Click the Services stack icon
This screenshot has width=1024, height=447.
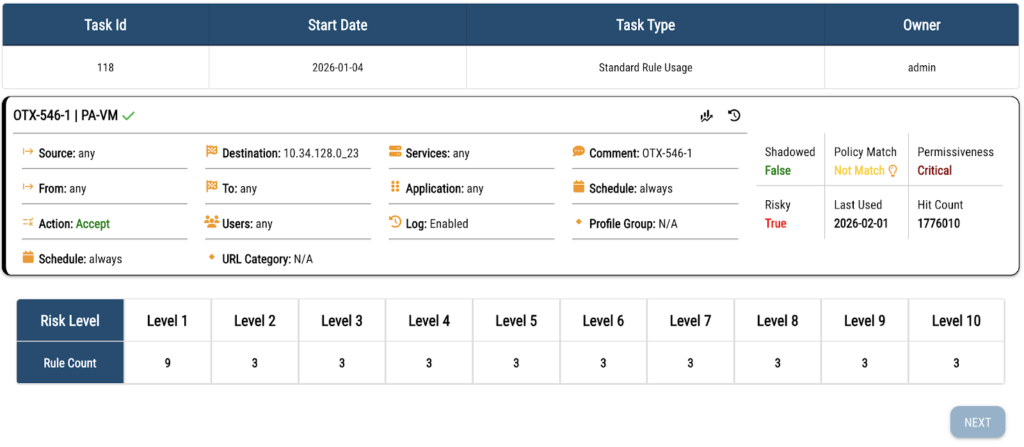point(395,153)
